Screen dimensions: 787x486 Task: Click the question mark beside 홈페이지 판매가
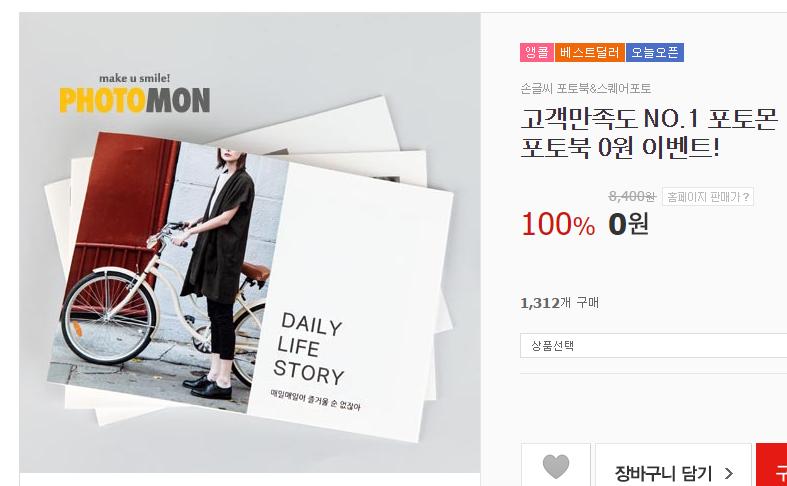point(746,197)
